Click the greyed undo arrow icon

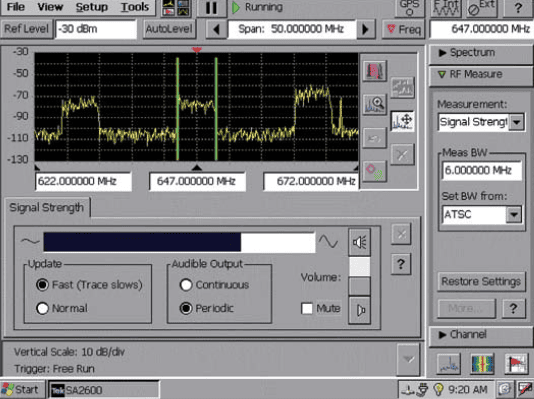coord(374,138)
